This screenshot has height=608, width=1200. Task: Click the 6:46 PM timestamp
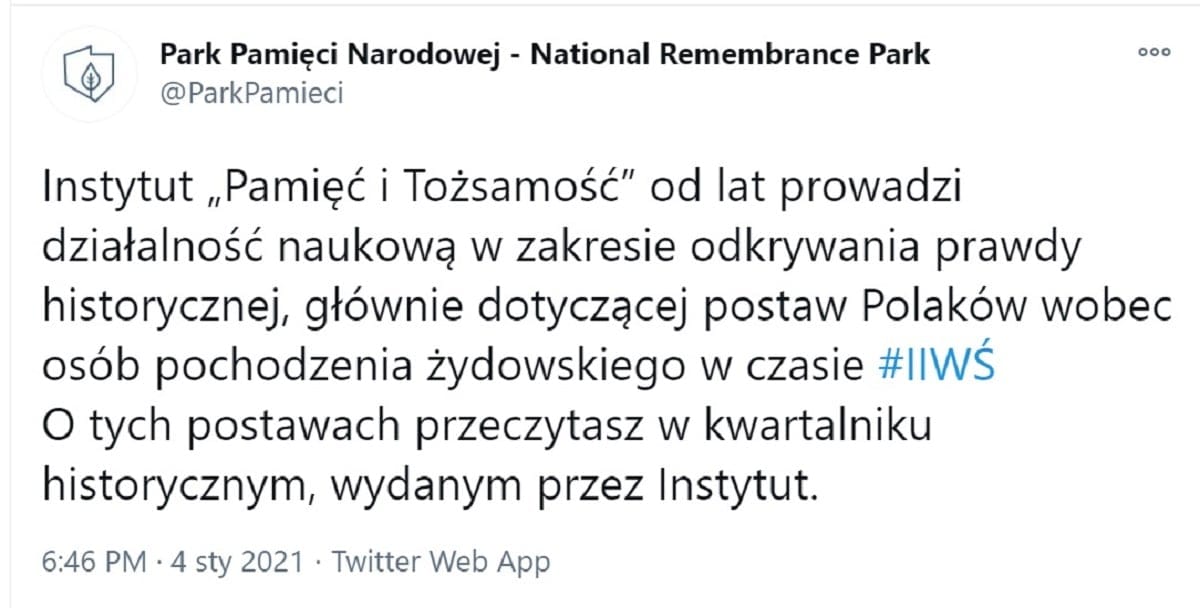click(95, 562)
